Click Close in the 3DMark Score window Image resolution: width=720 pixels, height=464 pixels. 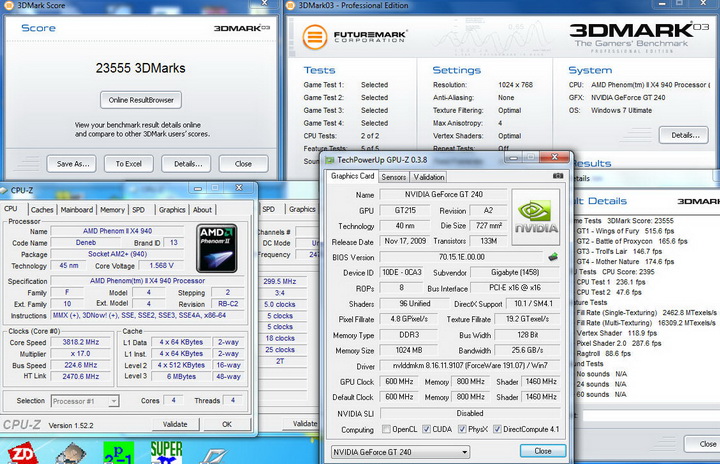tap(243, 164)
